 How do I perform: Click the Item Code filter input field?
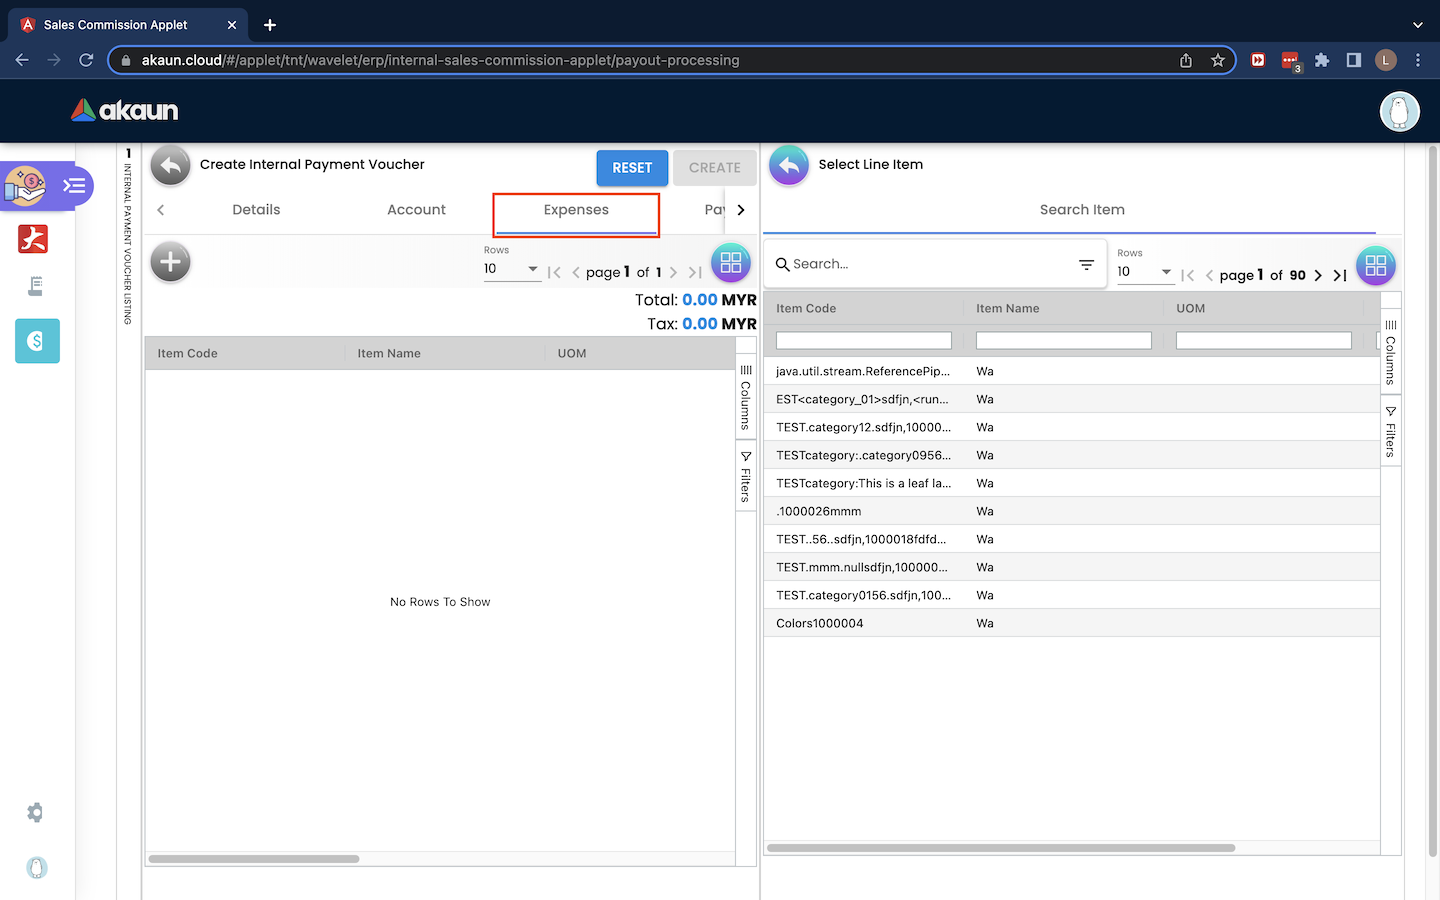click(864, 341)
